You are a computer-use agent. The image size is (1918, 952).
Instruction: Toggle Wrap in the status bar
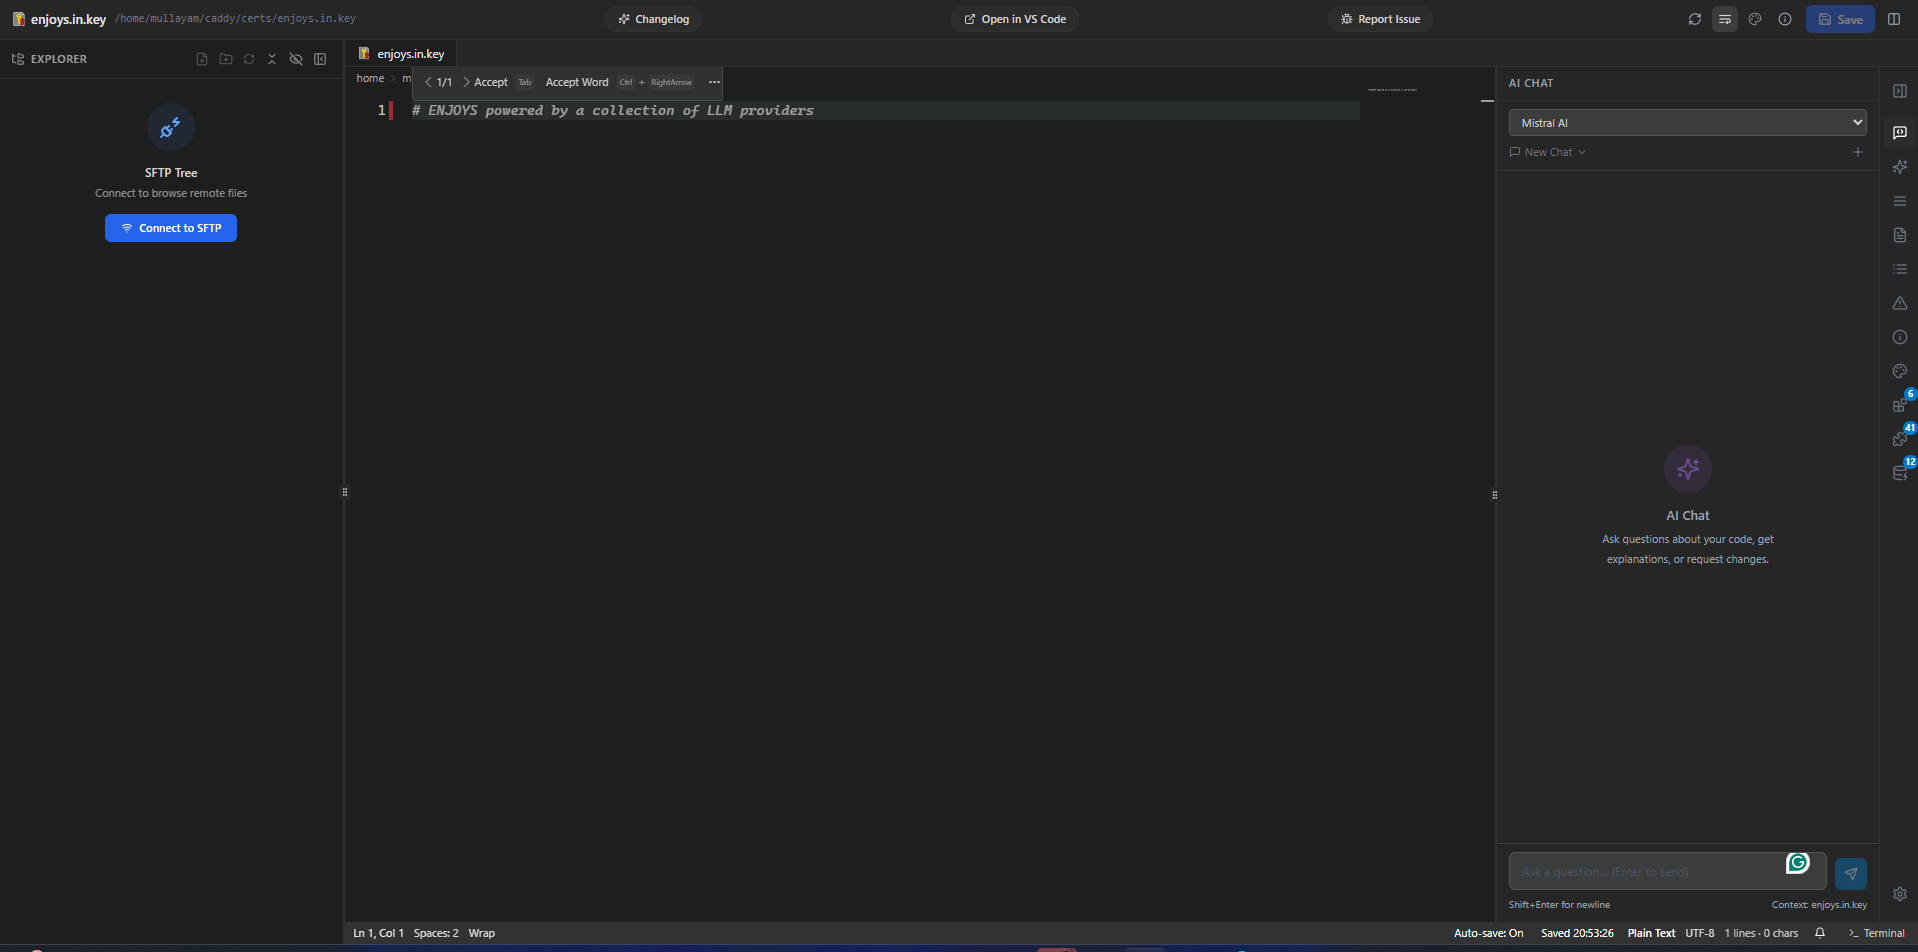tap(482, 933)
